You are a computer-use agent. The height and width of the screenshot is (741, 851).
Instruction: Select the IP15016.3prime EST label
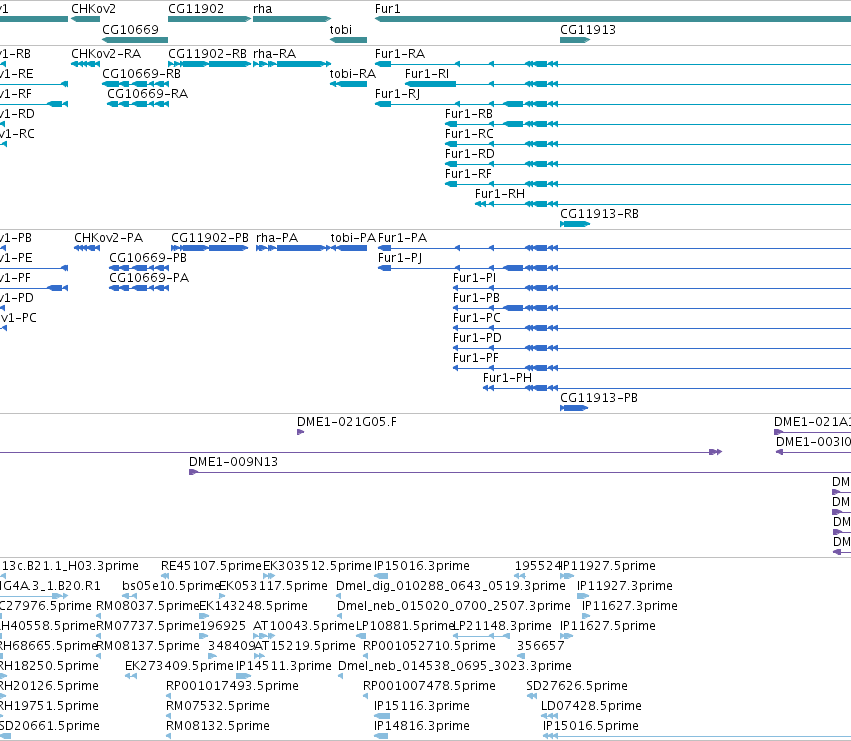(422, 566)
